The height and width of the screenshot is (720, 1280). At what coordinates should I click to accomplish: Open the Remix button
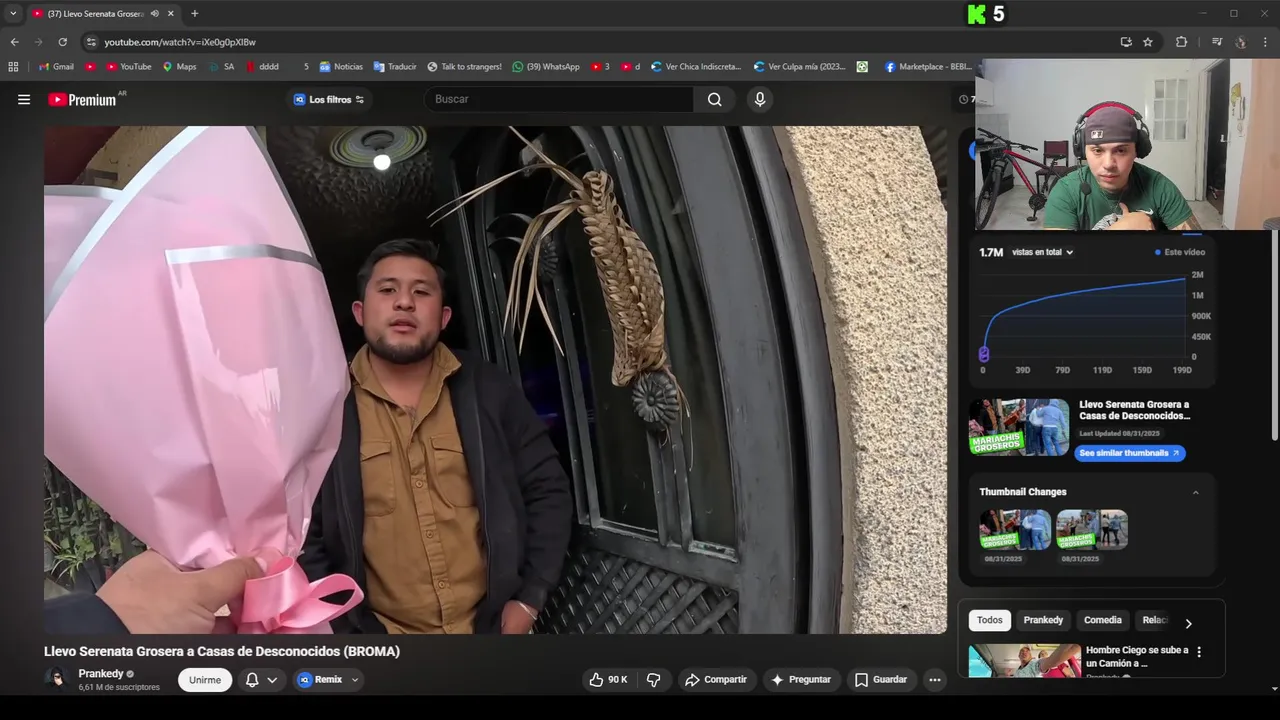320,680
